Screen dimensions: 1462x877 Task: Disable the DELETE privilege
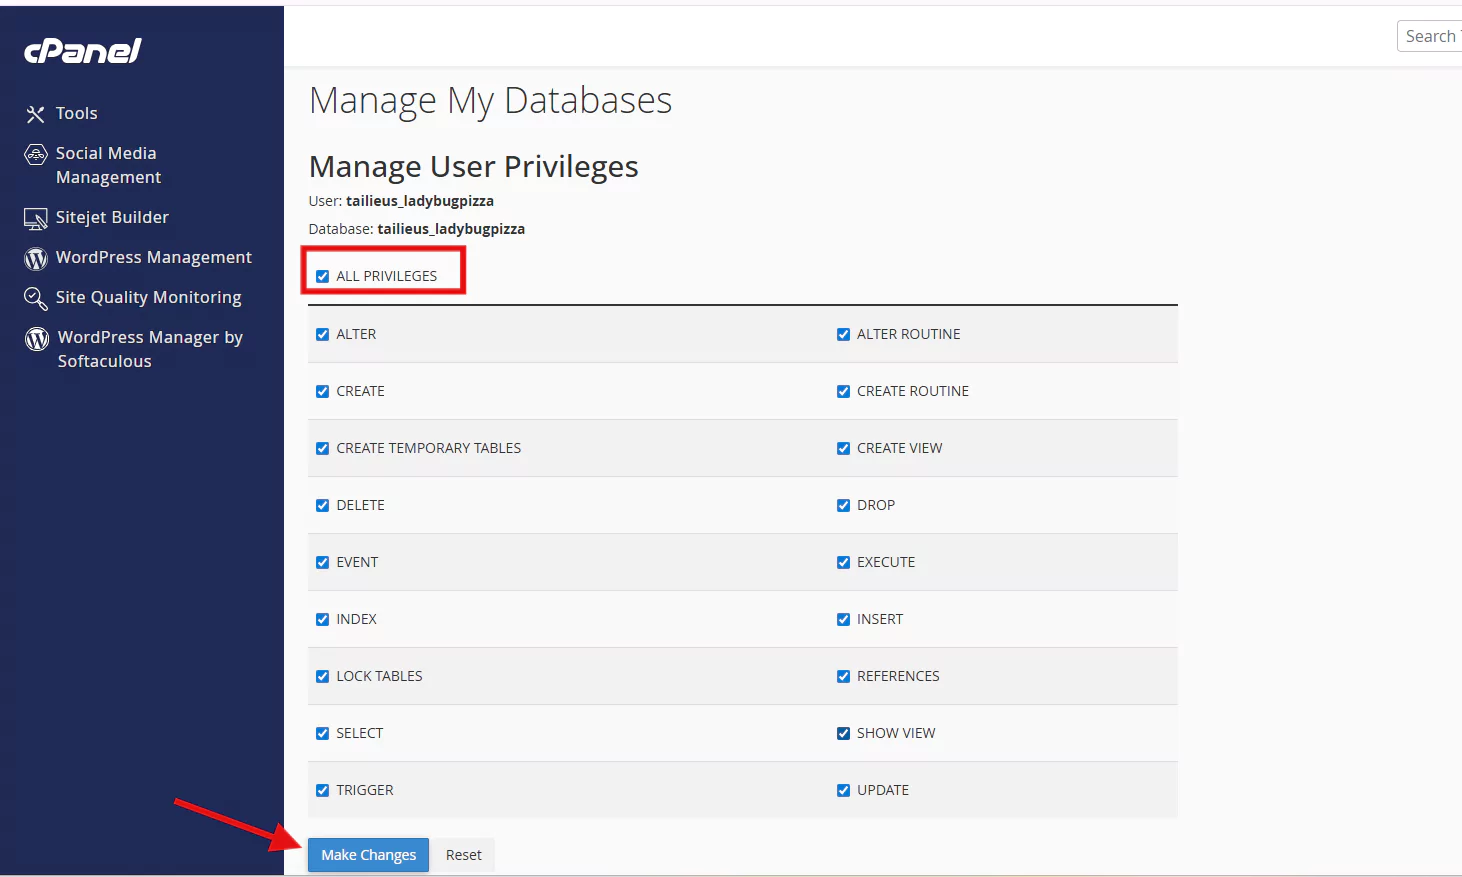click(322, 505)
